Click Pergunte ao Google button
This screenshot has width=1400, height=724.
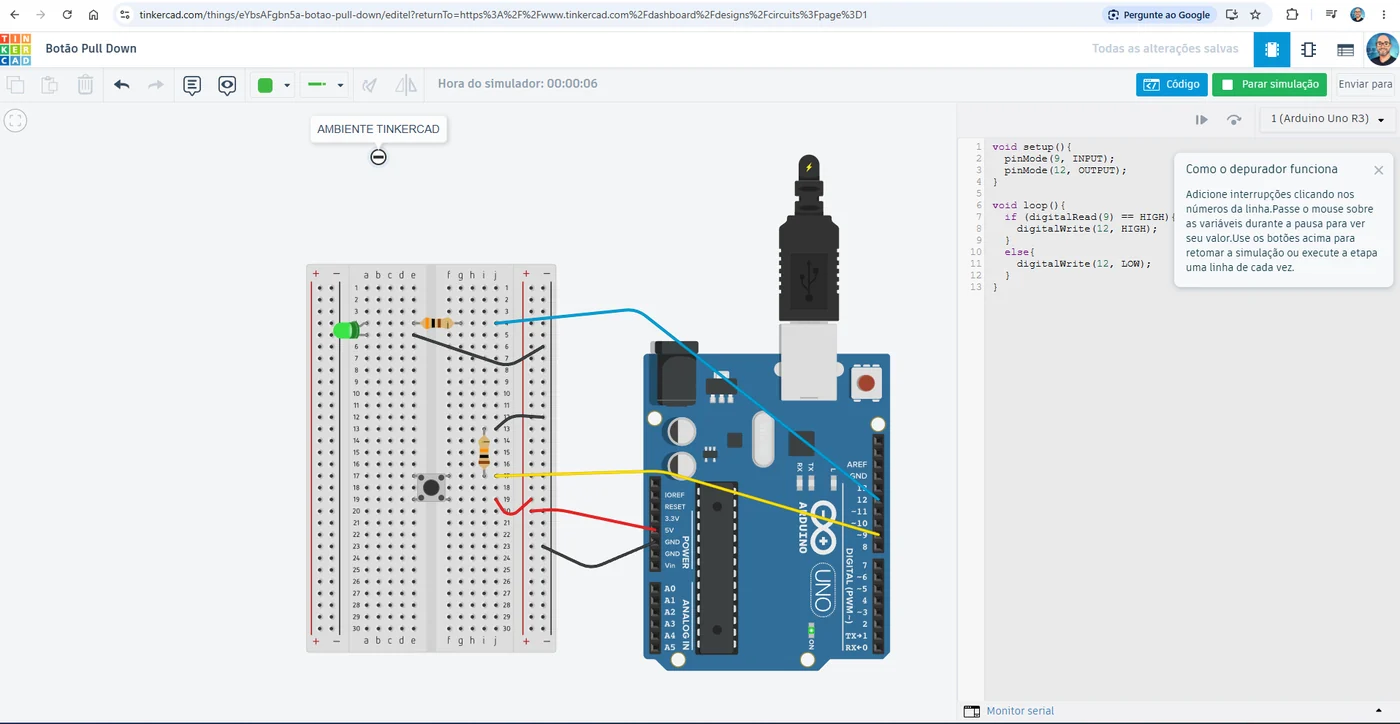point(1159,15)
